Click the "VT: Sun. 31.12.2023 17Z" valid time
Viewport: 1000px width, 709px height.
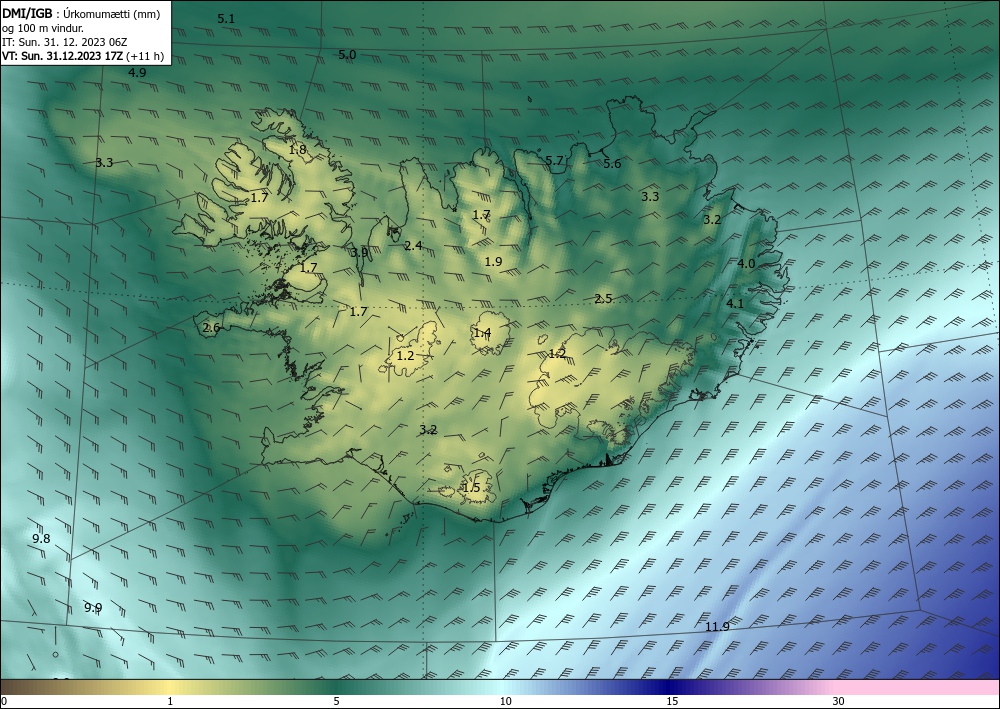61,56
